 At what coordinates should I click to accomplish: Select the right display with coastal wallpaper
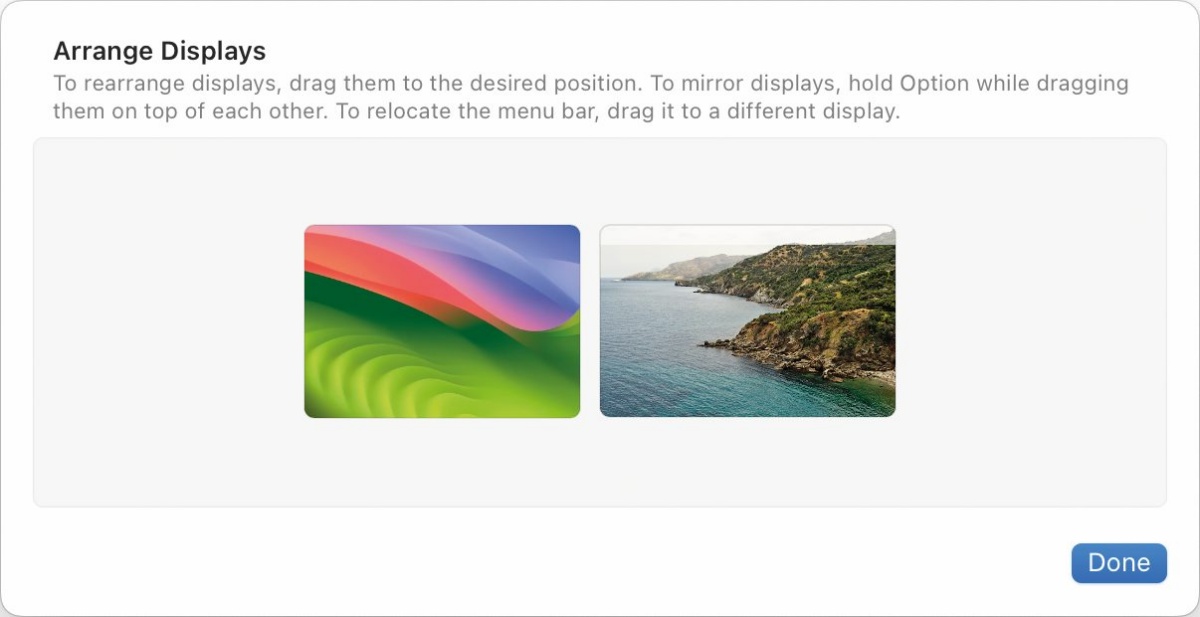(x=747, y=321)
